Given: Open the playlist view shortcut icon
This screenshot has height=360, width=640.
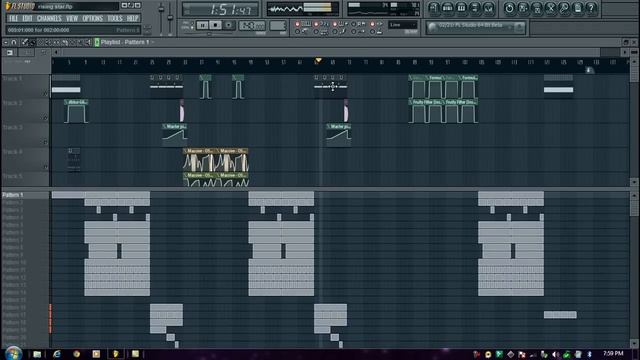Looking at the screenshot, I should pyautogui.click(x=434, y=8).
